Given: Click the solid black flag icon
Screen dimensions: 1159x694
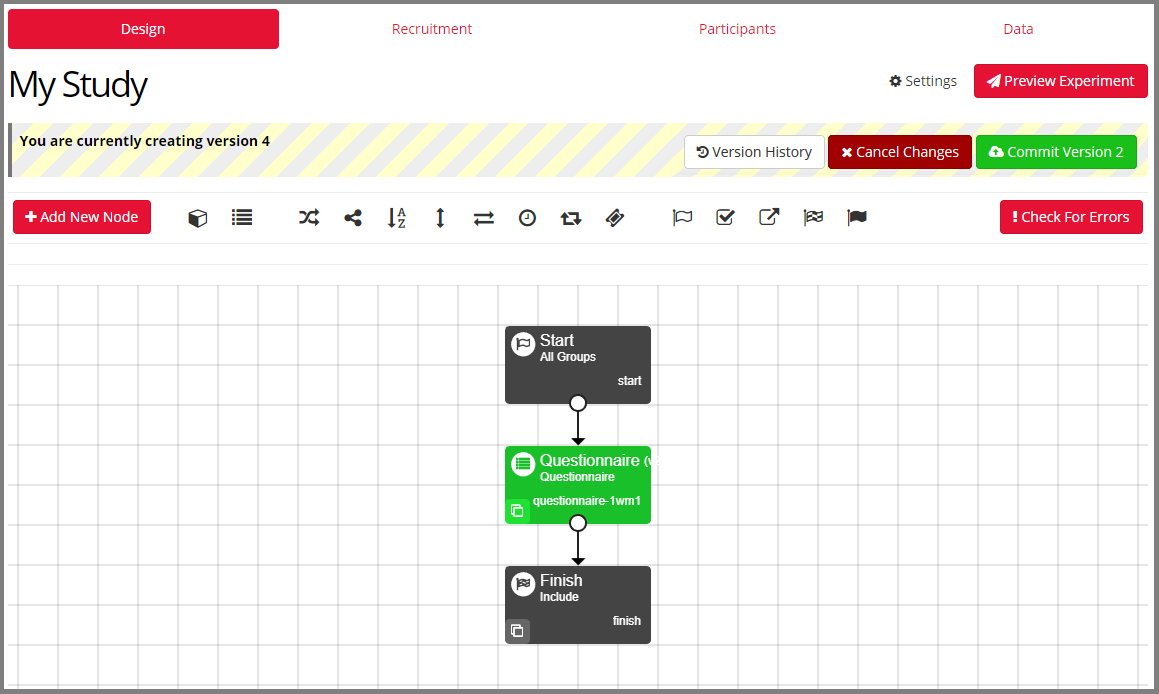Looking at the screenshot, I should [857, 217].
